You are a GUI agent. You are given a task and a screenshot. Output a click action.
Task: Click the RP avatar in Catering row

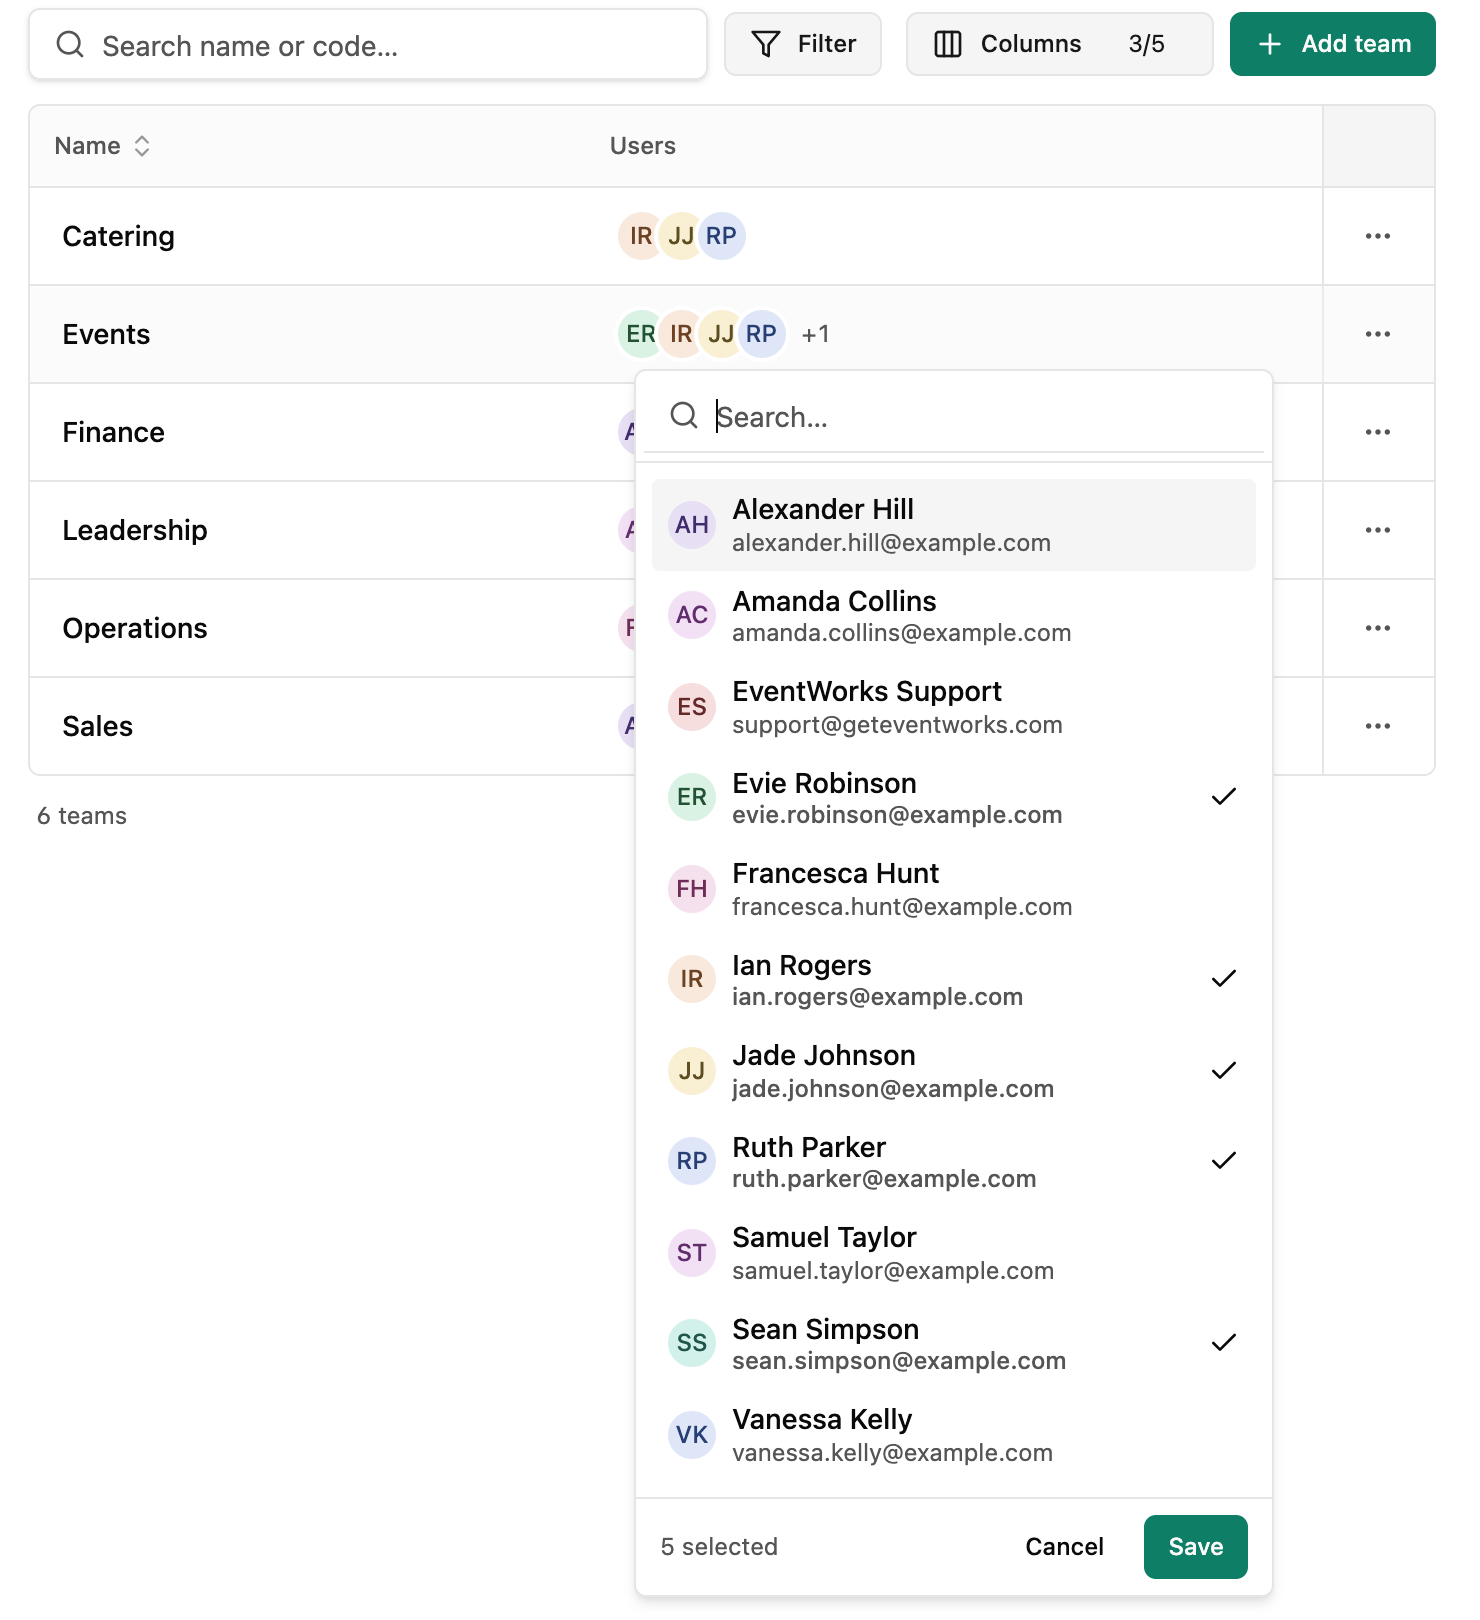click(722, 236)
